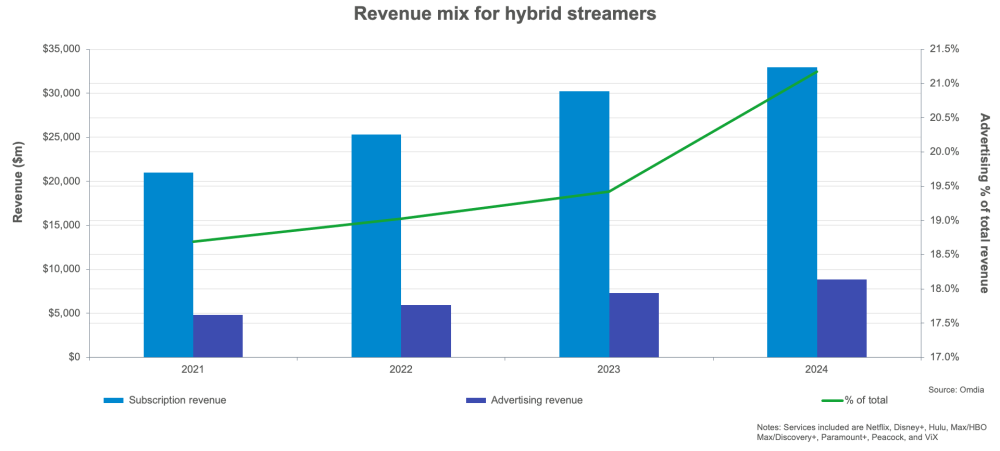Select the 2023 subscription revenue bar

pos(584,224)
